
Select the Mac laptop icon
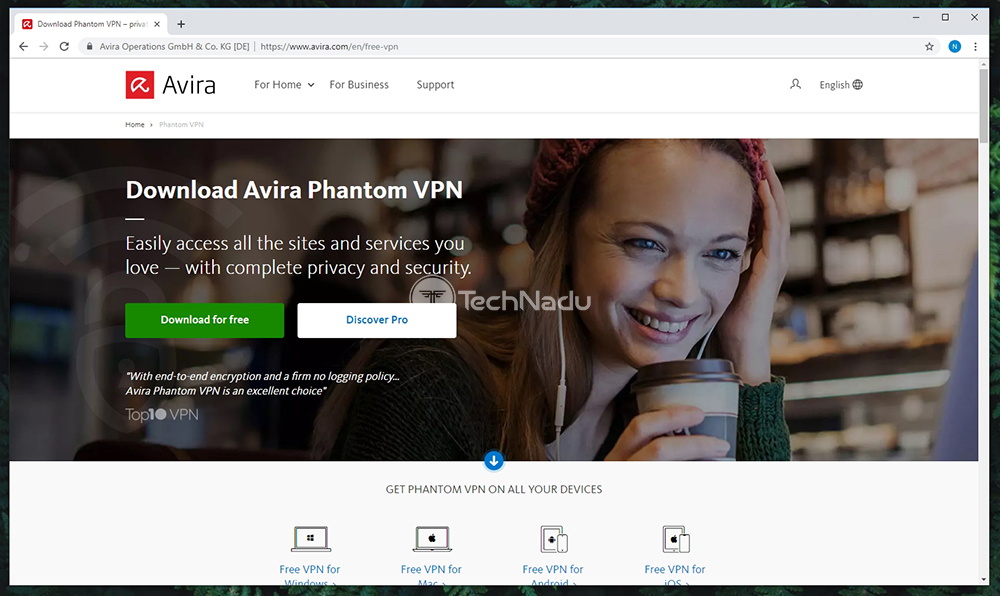(x=432, y=539)
